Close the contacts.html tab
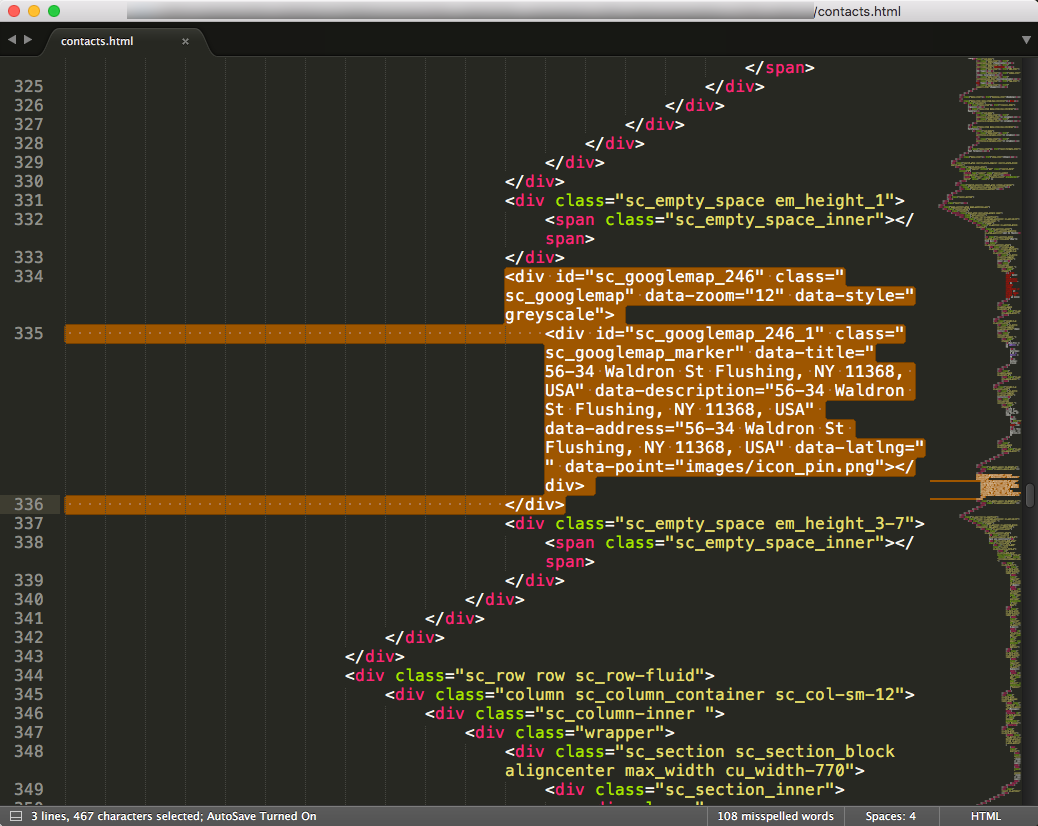Screen dimensions: 1038x826 pyautogui.click(x=185, y=41)
